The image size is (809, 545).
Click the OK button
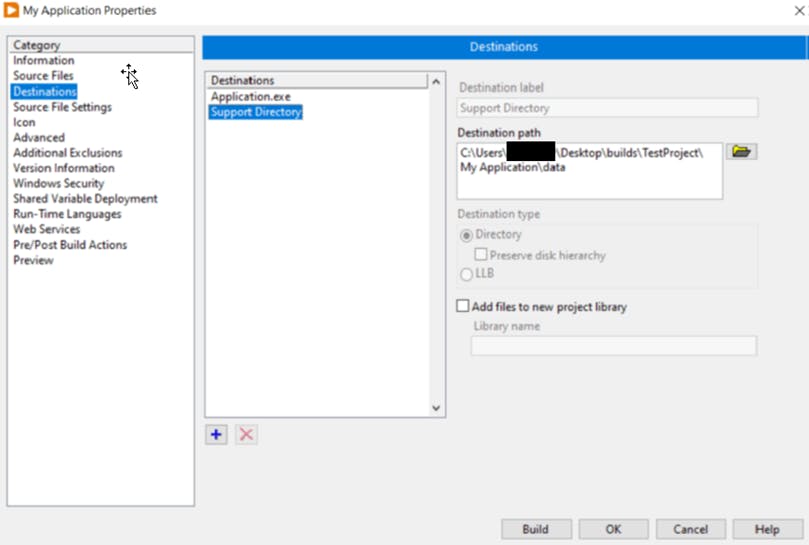613,529
